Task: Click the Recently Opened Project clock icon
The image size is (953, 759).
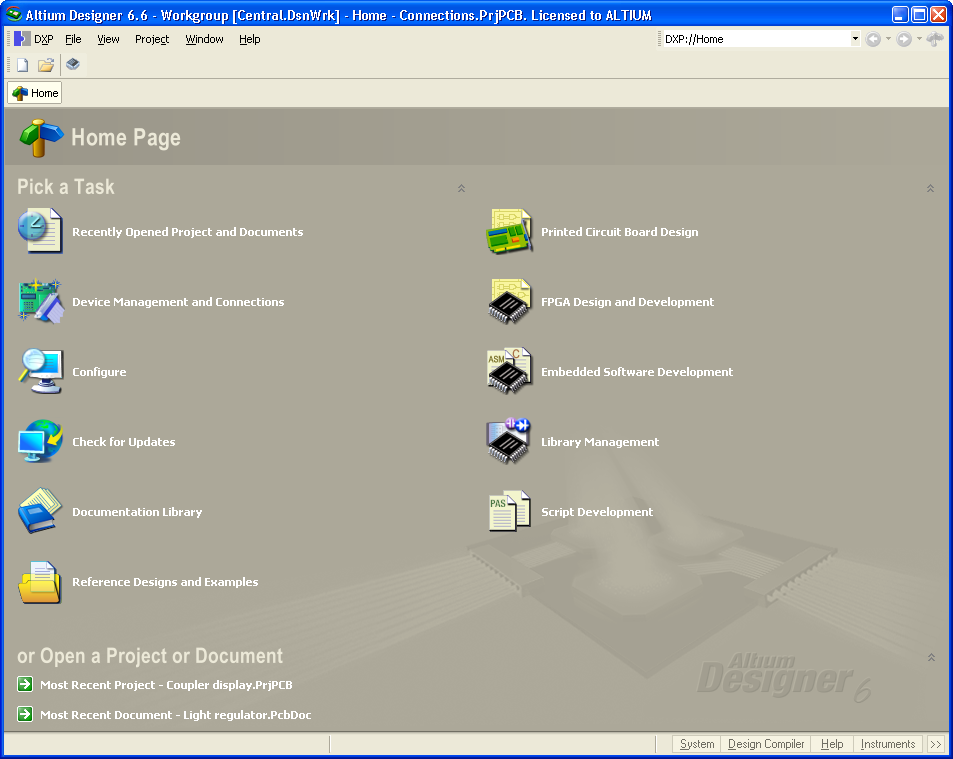Action: (x=40, y=231)
